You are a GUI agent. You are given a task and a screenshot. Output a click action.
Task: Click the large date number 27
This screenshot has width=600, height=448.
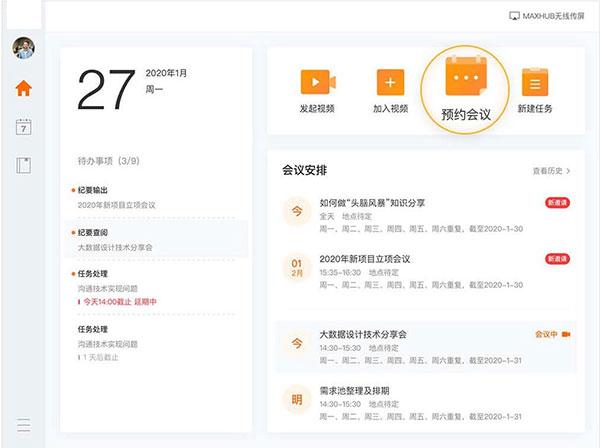[x=106, y=90]
